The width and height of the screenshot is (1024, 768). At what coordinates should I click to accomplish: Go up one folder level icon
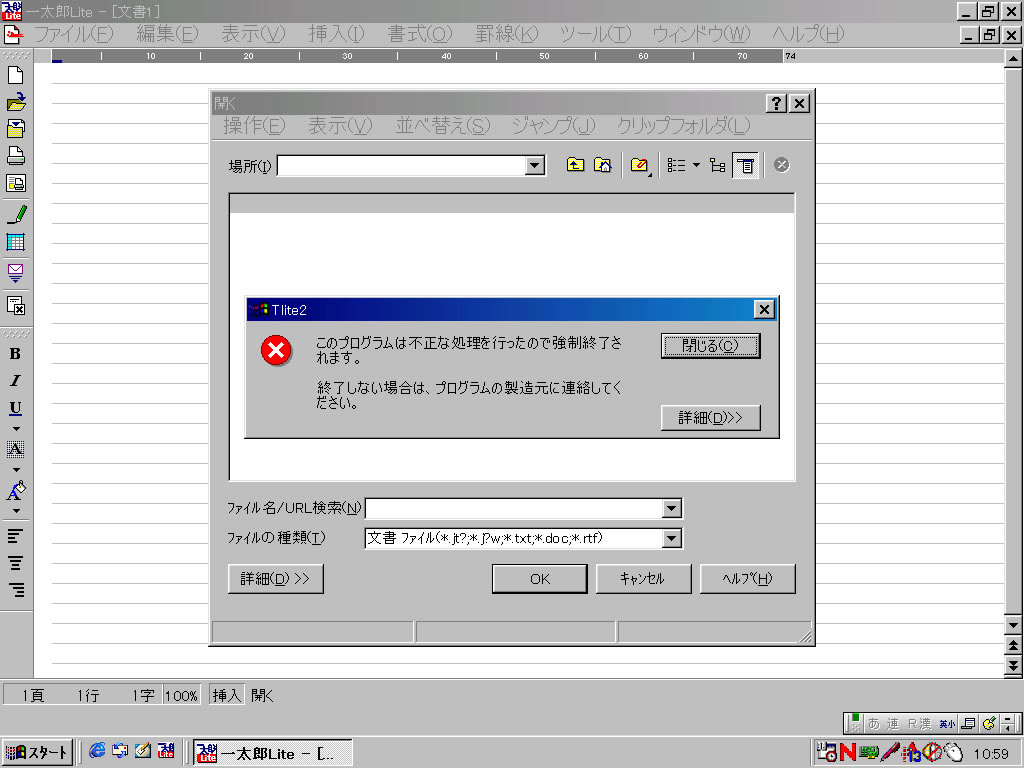click(575, 165)
